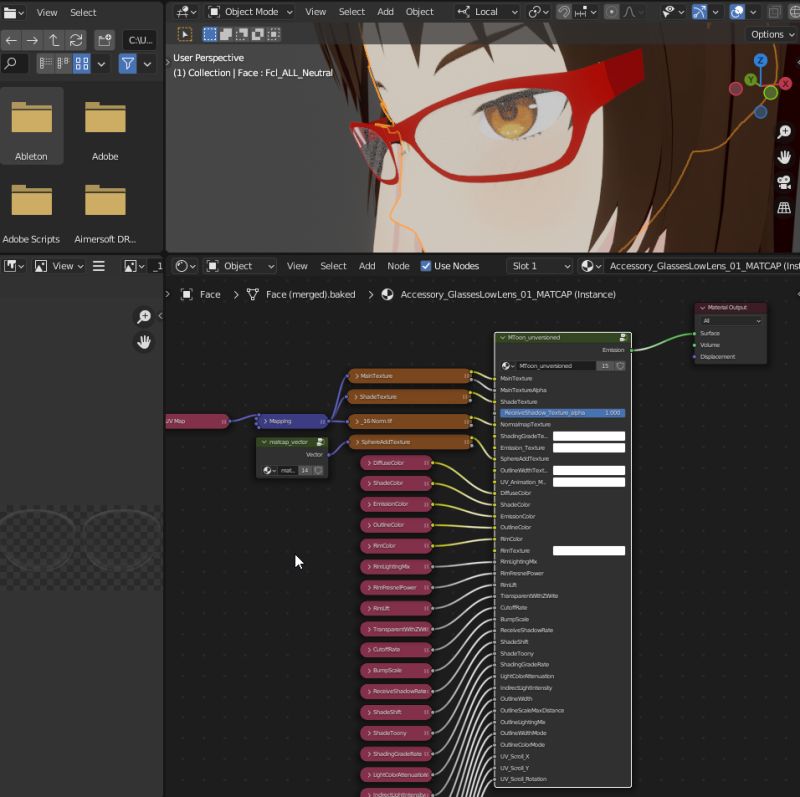Toggle fake user shield on the matcap image
The width and height of the screenshot is (800, 797).
[318, 471]
